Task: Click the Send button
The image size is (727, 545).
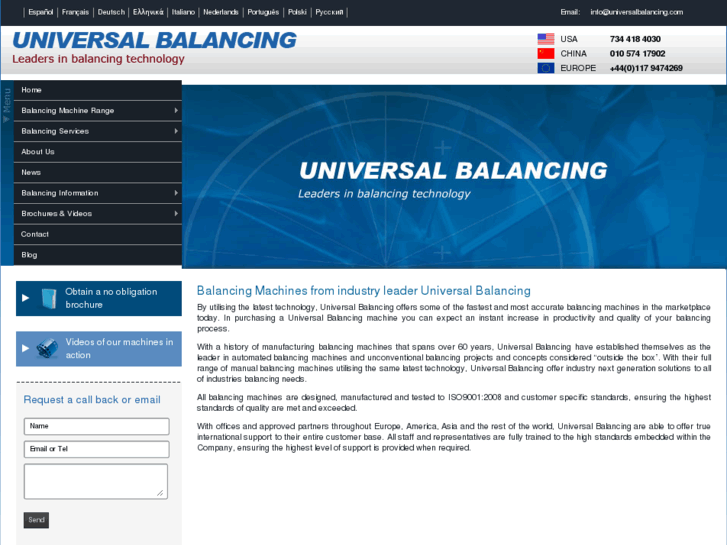Action: [x=36, y=520]
